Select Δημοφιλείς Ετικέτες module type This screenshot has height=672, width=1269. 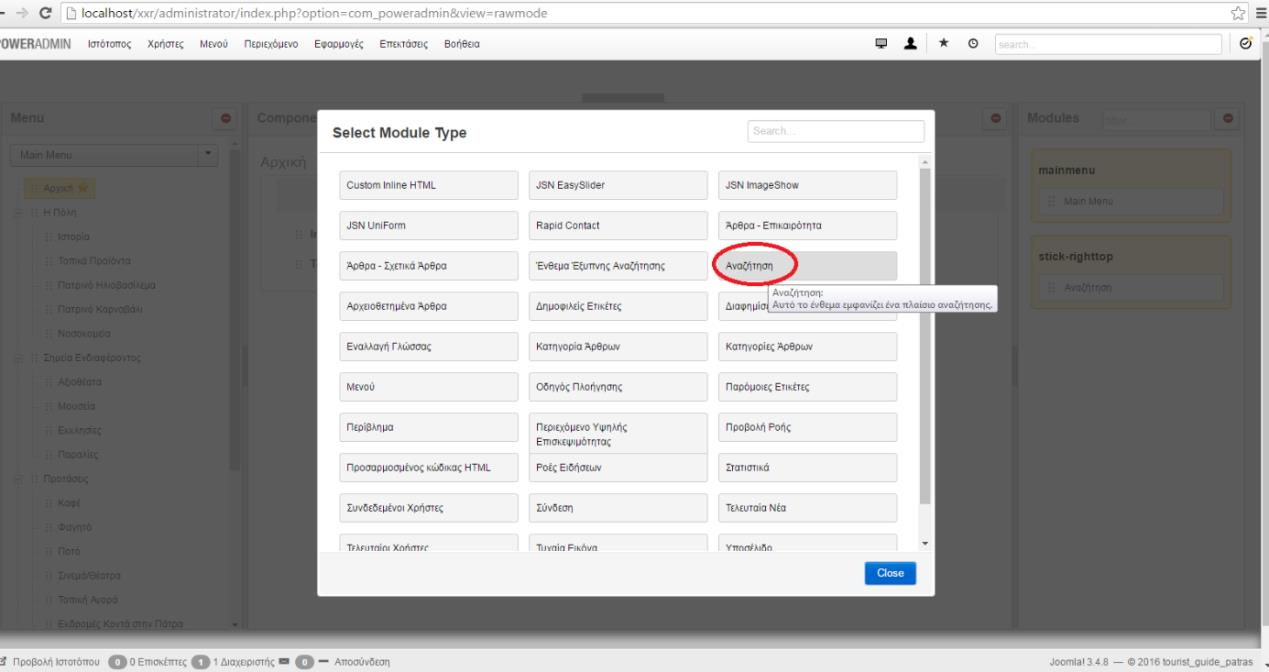[x=618, y=306]
